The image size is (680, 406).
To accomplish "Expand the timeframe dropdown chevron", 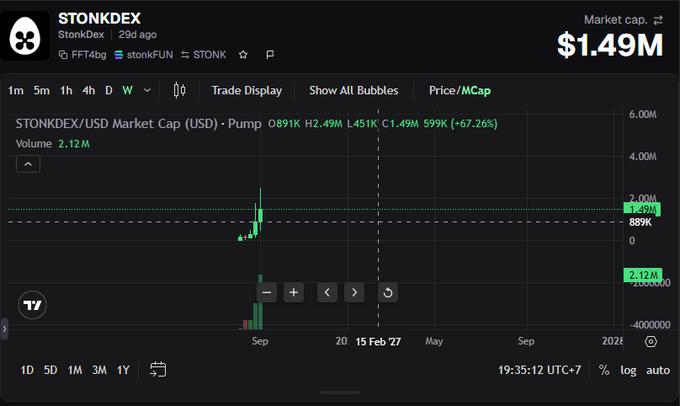I will tap(147, 90).
